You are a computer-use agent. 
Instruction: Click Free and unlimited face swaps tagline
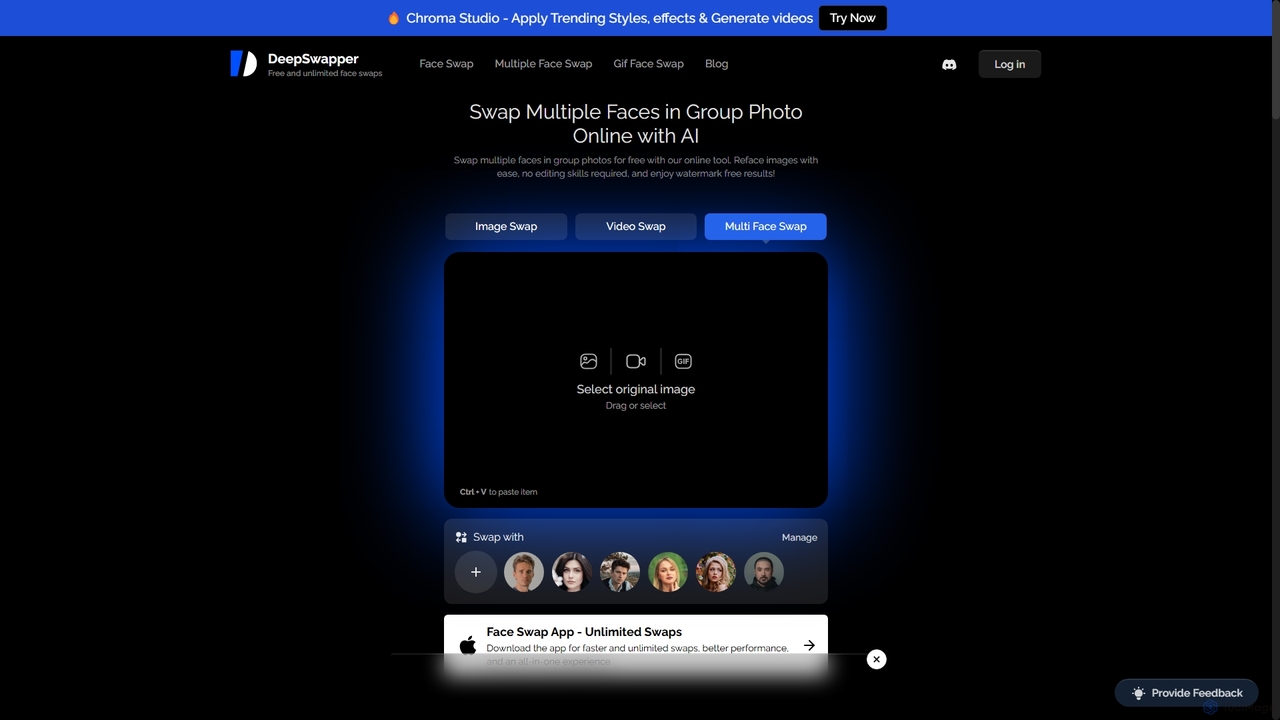[325, 74]
